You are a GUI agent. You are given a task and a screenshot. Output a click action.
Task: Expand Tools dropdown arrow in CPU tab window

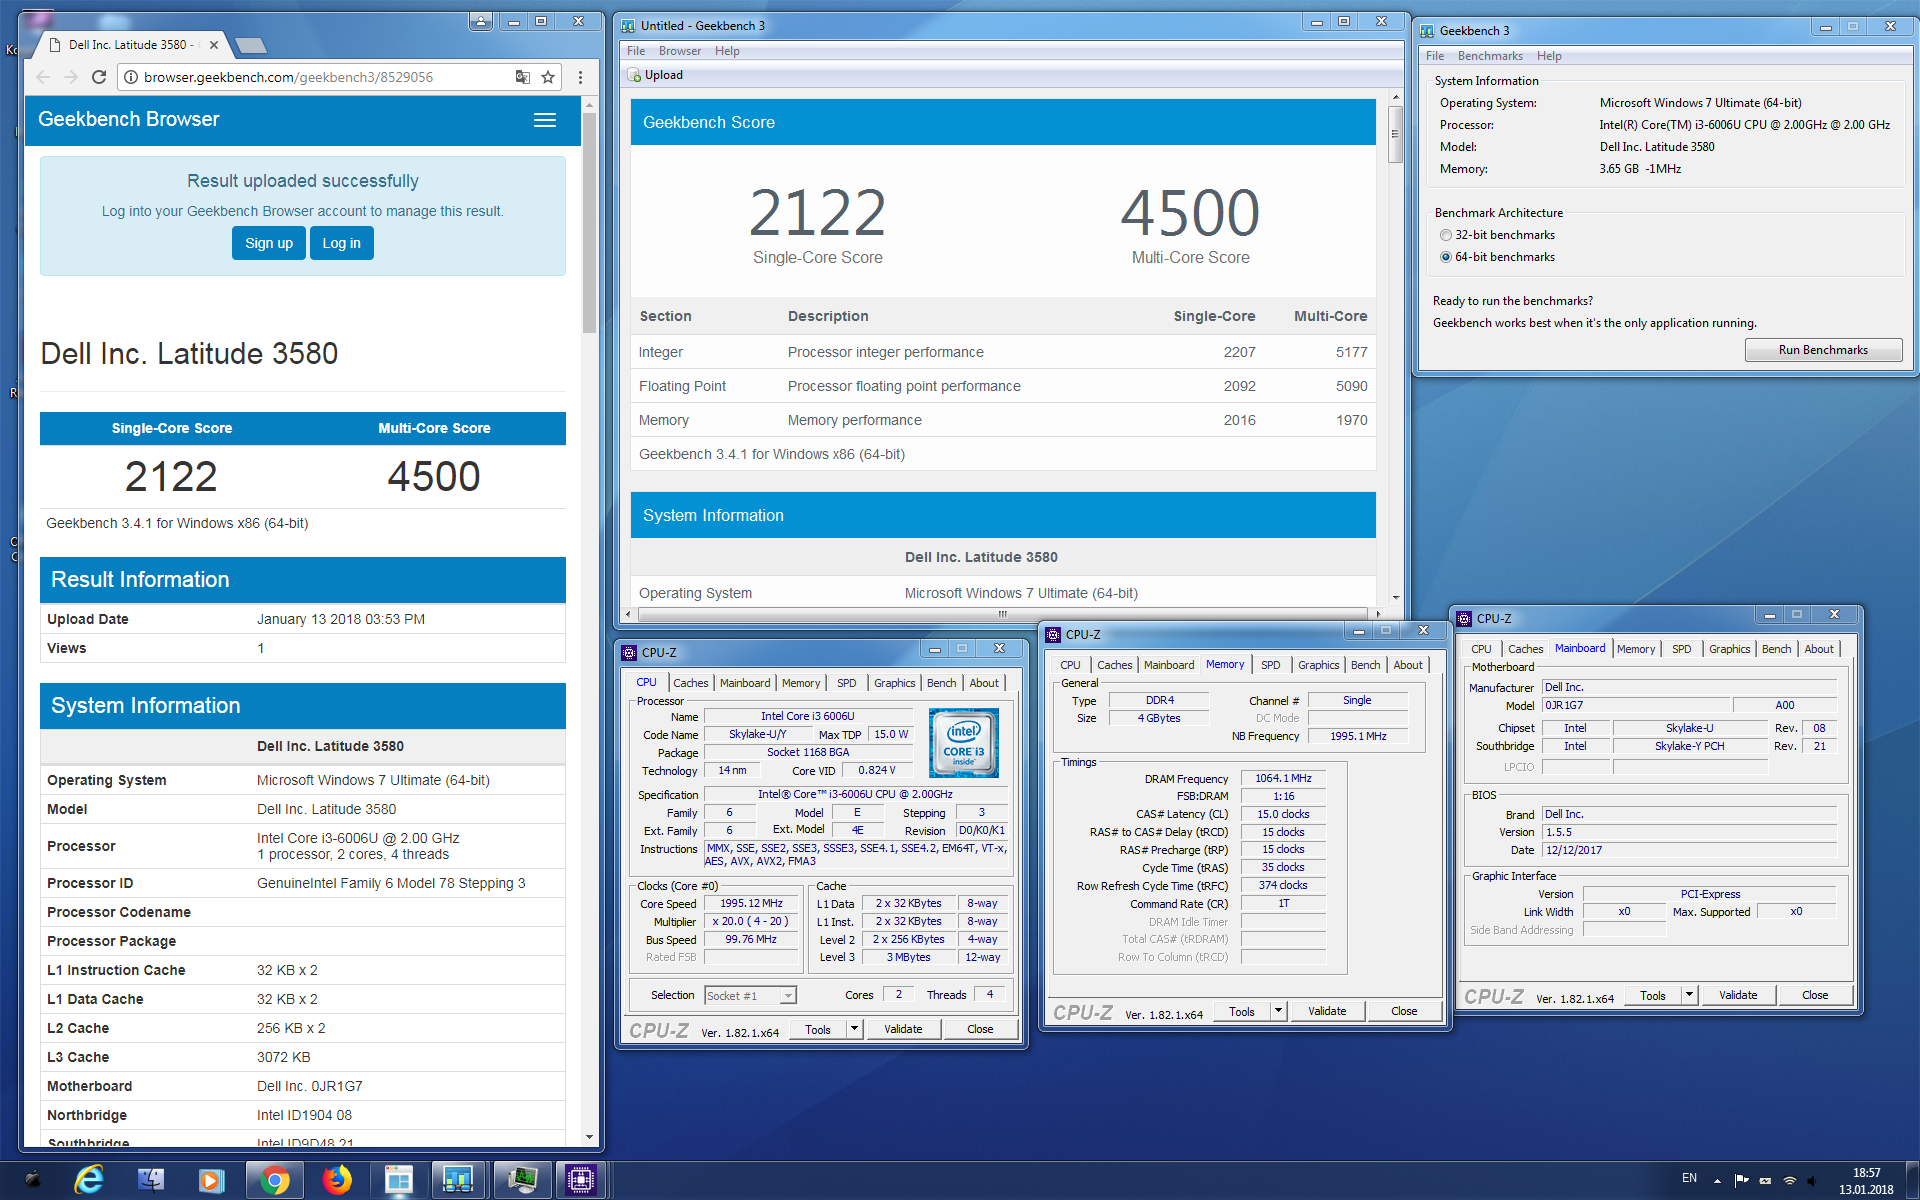[x=854, y=1029]
